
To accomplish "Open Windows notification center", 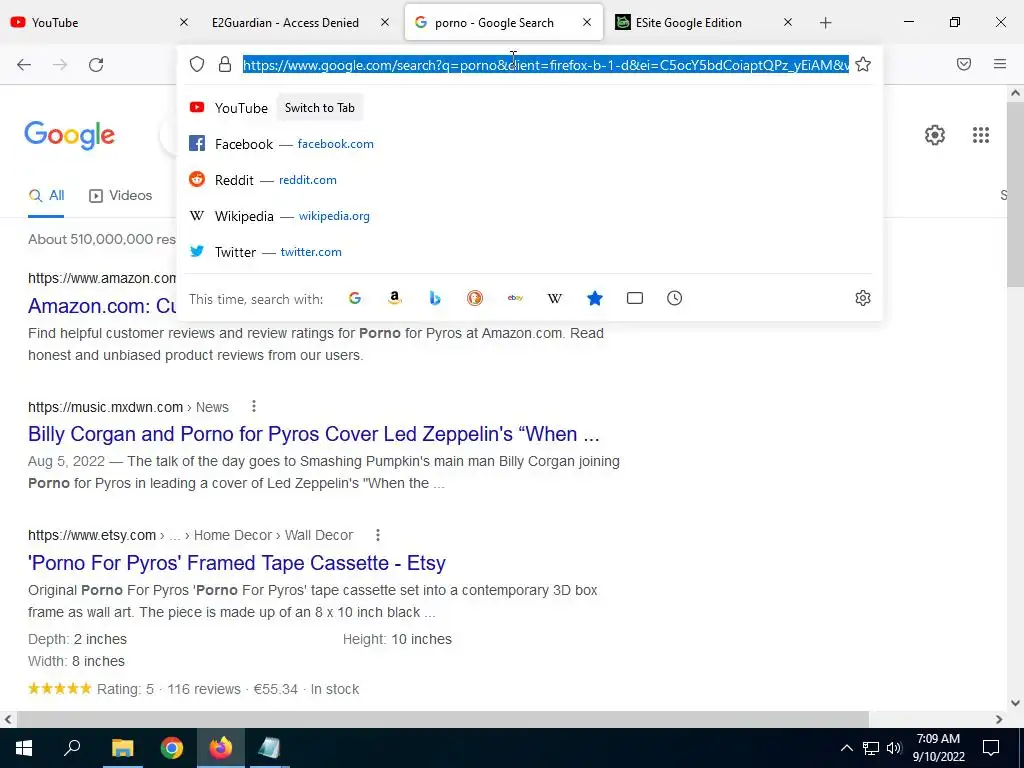I will [991, 748].
